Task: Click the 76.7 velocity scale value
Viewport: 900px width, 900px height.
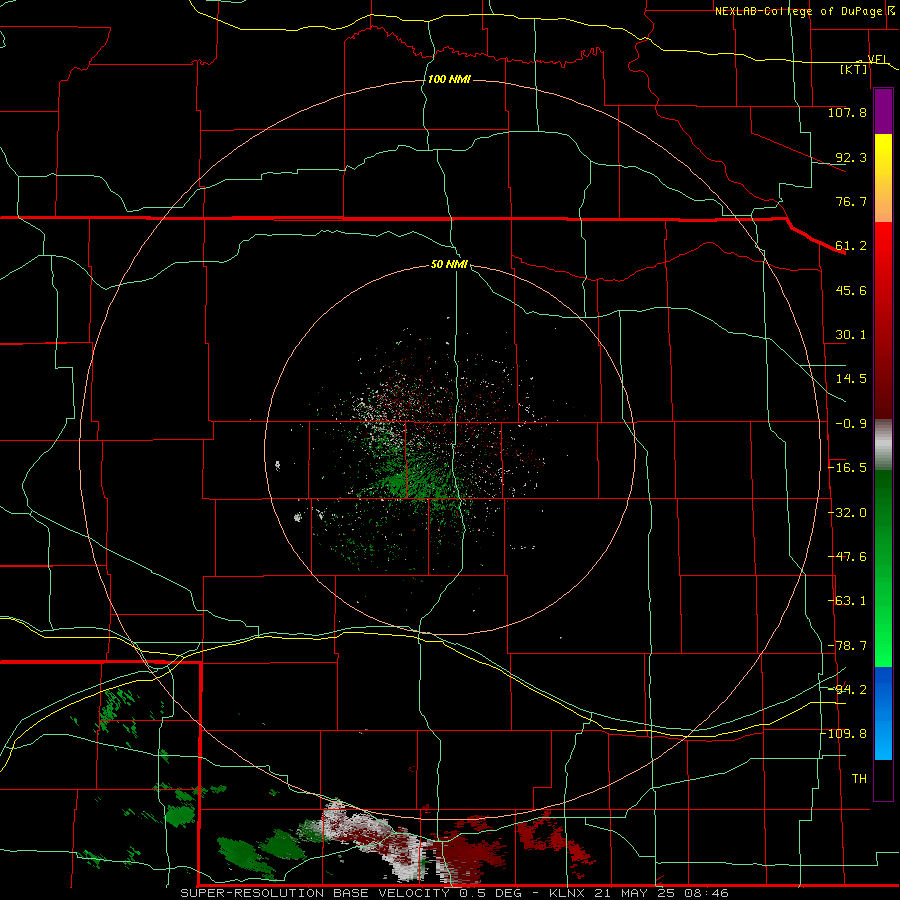Action: click(851, 202)
